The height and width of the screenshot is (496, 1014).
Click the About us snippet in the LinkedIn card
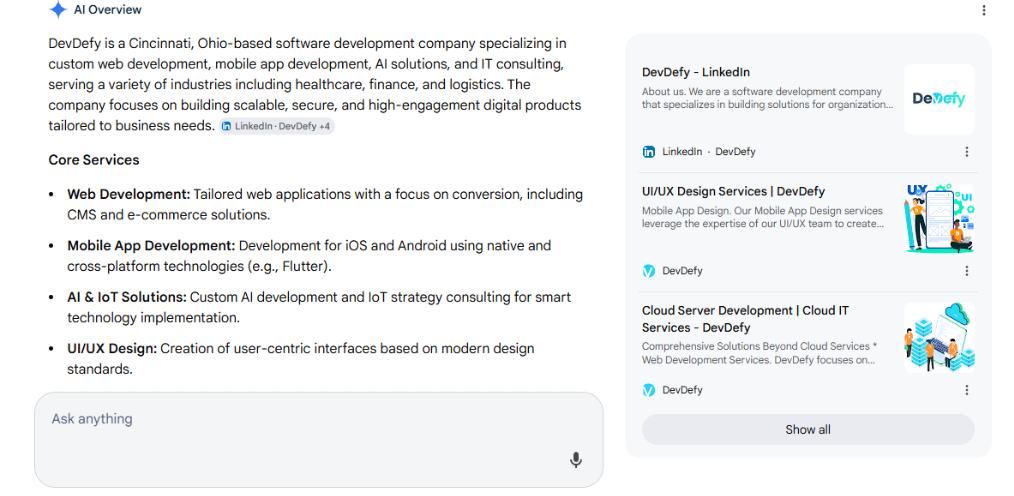[768, 98]
